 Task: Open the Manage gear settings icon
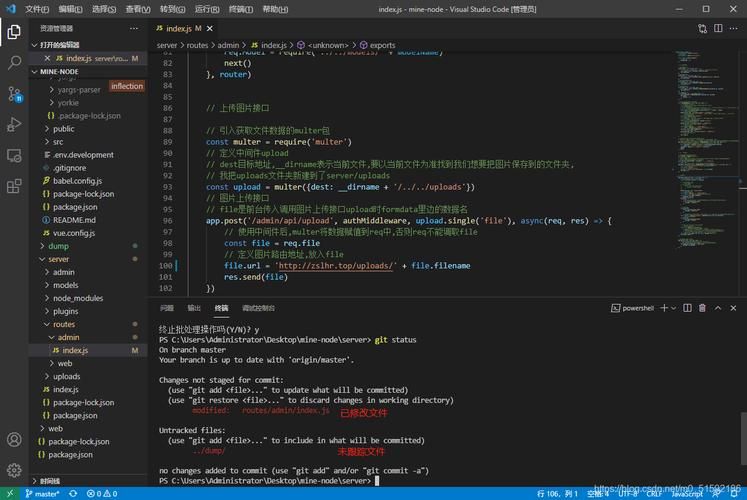point(14,470)
